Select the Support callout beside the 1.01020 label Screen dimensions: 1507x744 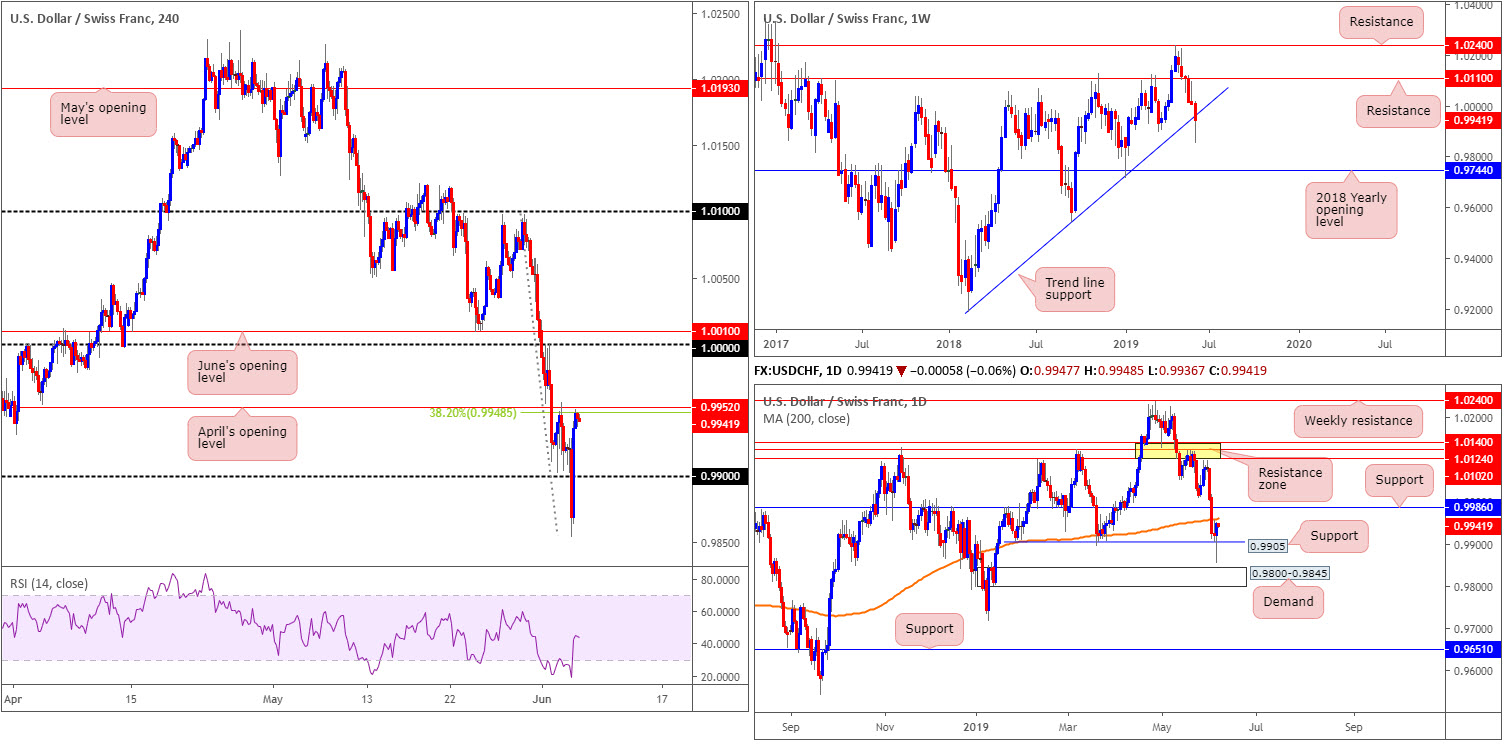[x=1398, y=481]
